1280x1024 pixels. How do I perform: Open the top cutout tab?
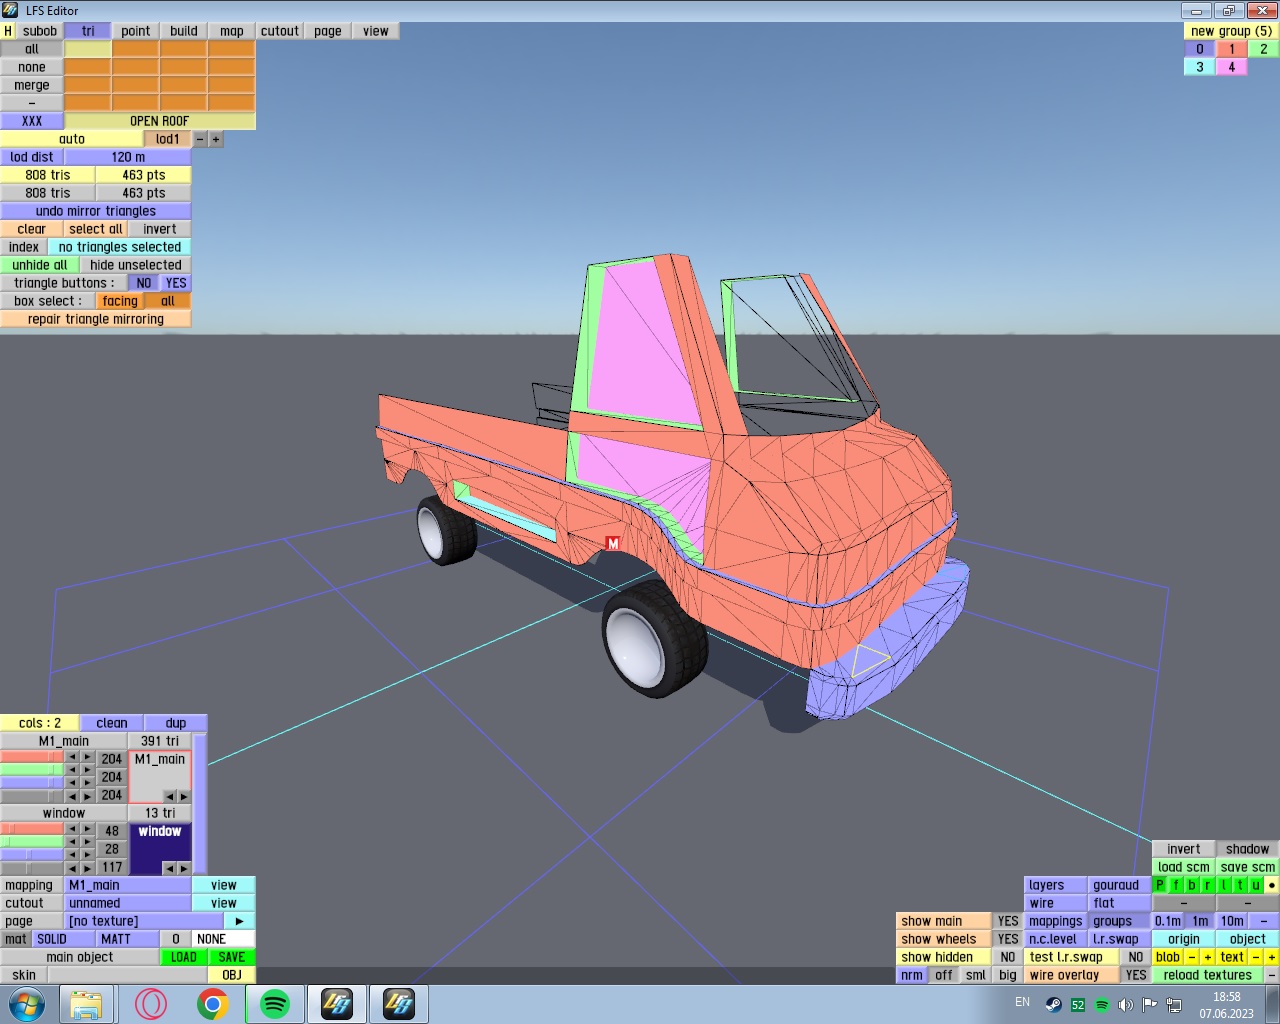click(x=280, y=31)
